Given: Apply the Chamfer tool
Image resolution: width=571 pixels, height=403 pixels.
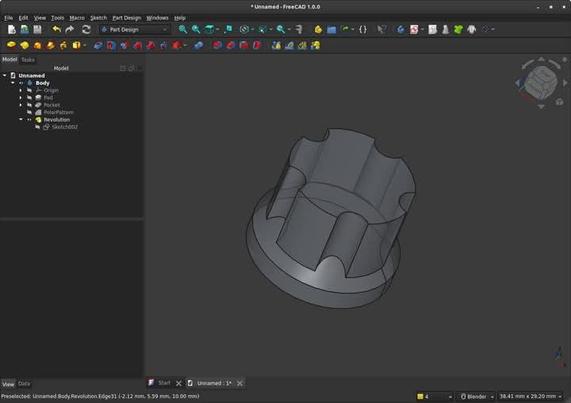Looking at the screenshot, I should (x=231, y=45).
